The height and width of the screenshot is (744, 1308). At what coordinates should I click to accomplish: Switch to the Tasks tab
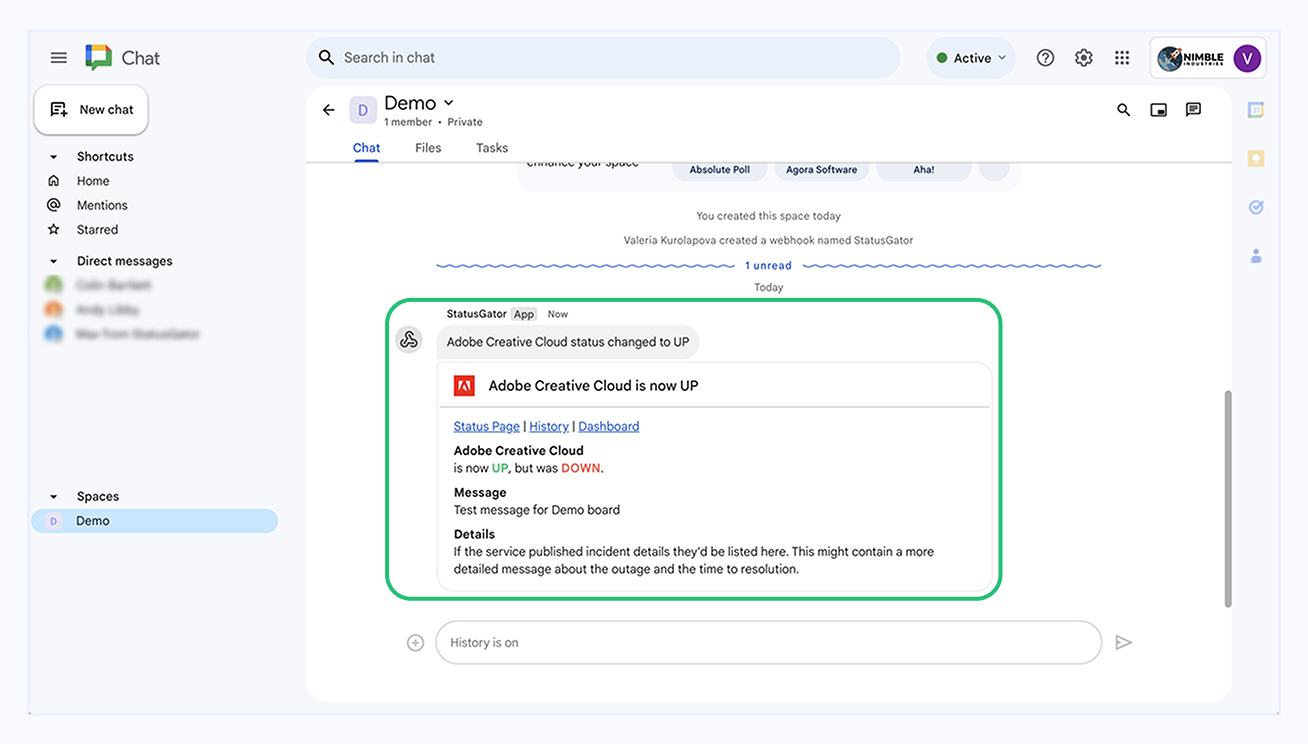coord(491,147)
